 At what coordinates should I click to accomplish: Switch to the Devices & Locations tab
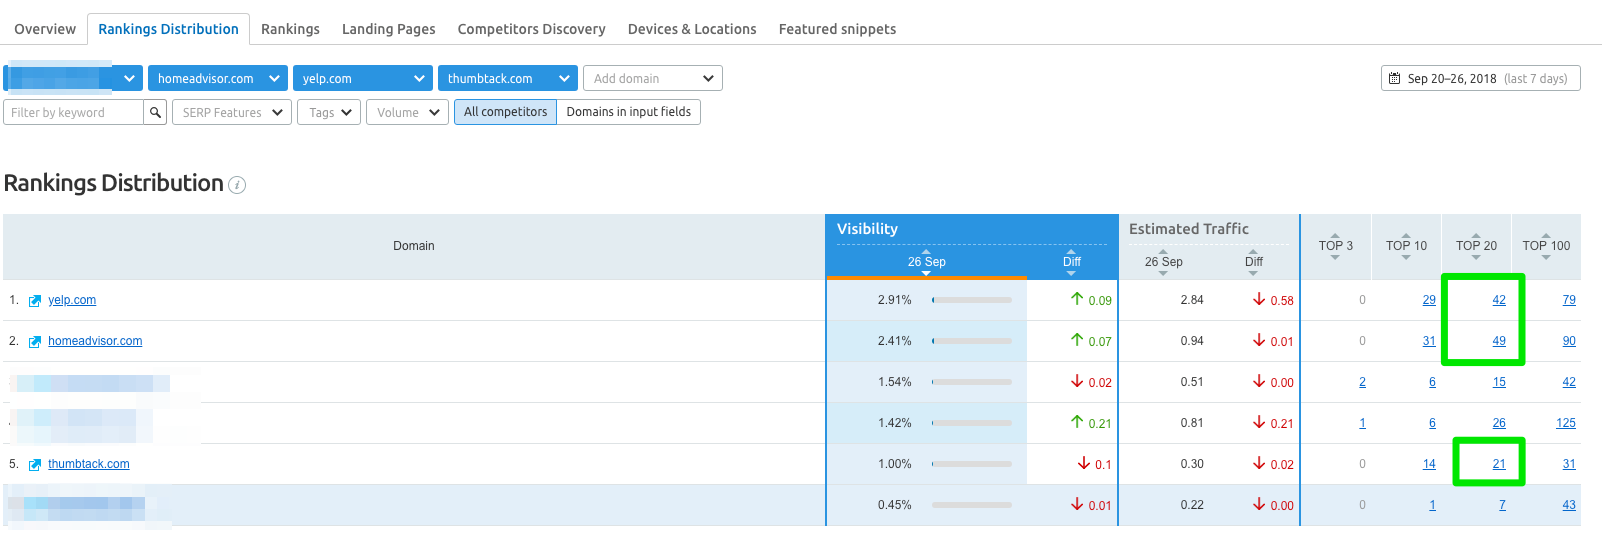pyautogui.click(x=692, y=29)
